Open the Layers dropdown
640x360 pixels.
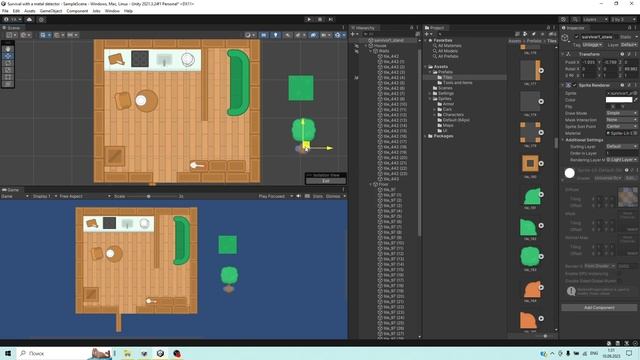[x=595, y=19]
